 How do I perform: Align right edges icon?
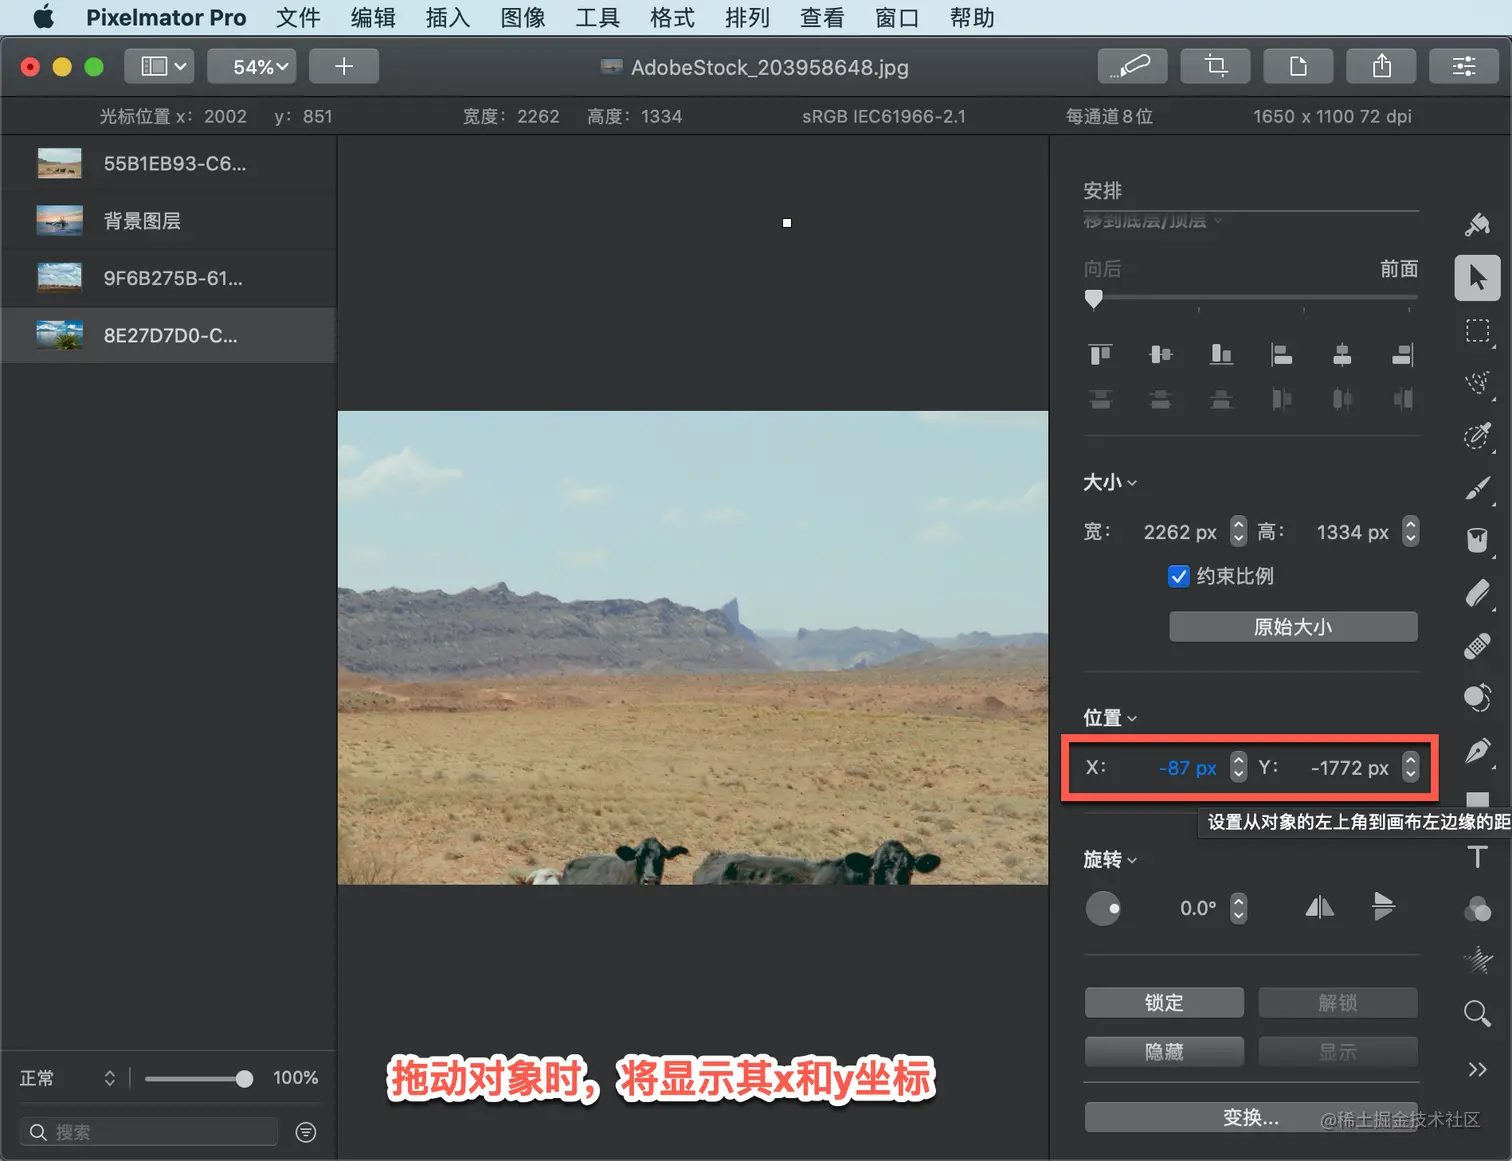(1403, 354)
